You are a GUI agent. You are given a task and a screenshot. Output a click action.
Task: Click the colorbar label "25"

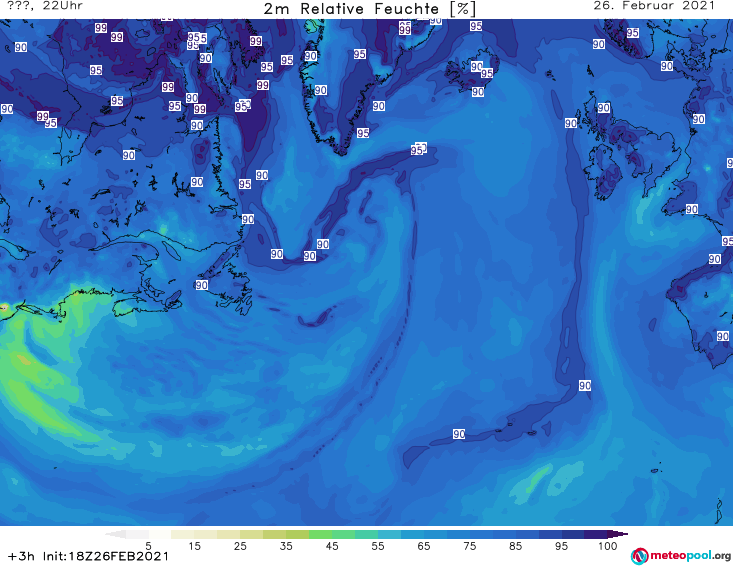tap(240, 546)
